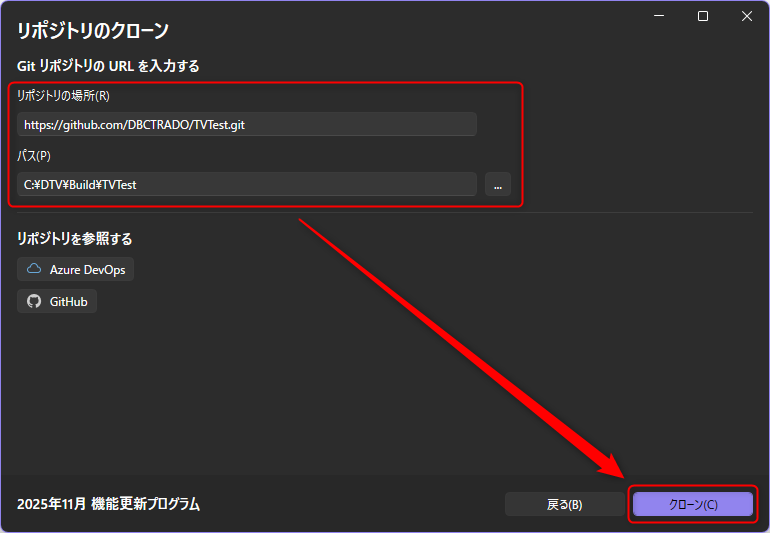Click the 2025年11月 機能更新プログラム text
Image resolution: width=770 pixels, height=533 pixels.
pos(108,504)
